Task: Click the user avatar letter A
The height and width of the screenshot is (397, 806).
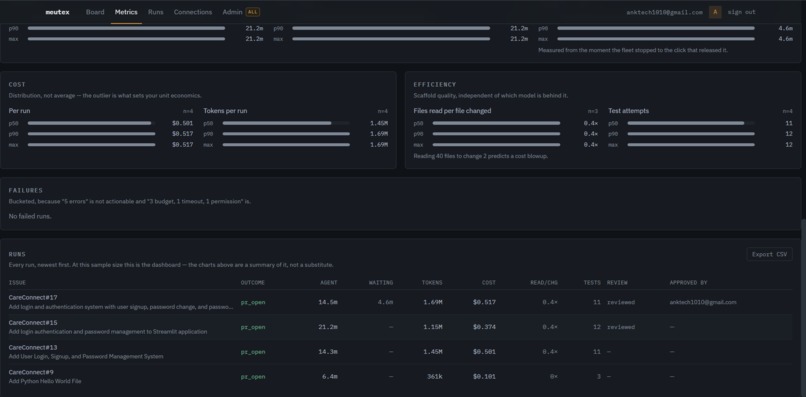Action: [x=715, y=12]
